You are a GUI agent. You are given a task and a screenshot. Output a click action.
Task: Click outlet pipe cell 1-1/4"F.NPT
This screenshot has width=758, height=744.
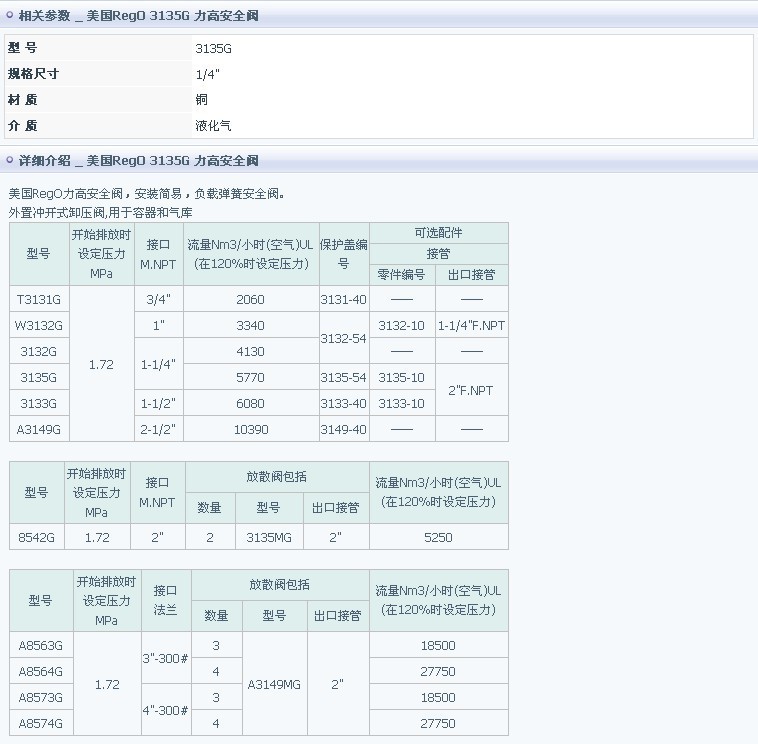471,325
